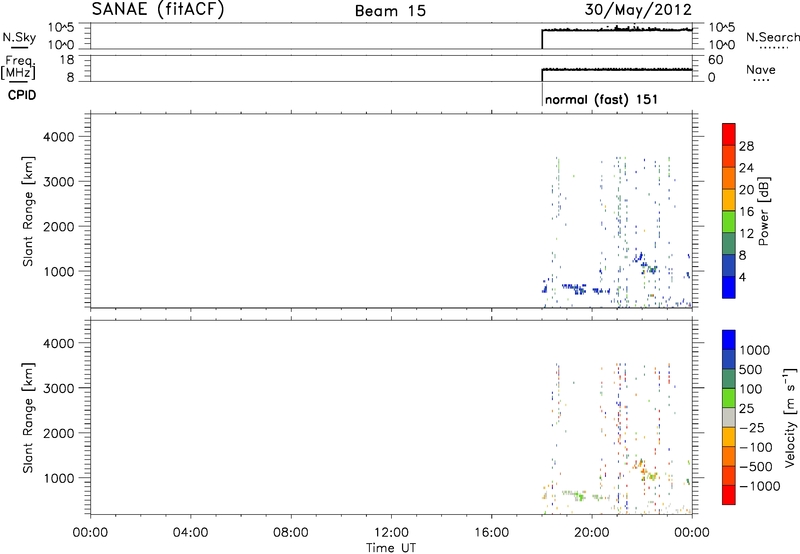Click the 'normal (fast) 151' CPID text
800x554 pixels.
[x=601, y=99]
